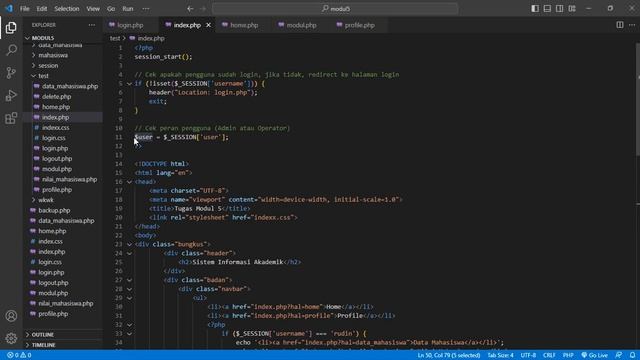
Task: Open notifications bell in status bar
Action: (632, 355)
